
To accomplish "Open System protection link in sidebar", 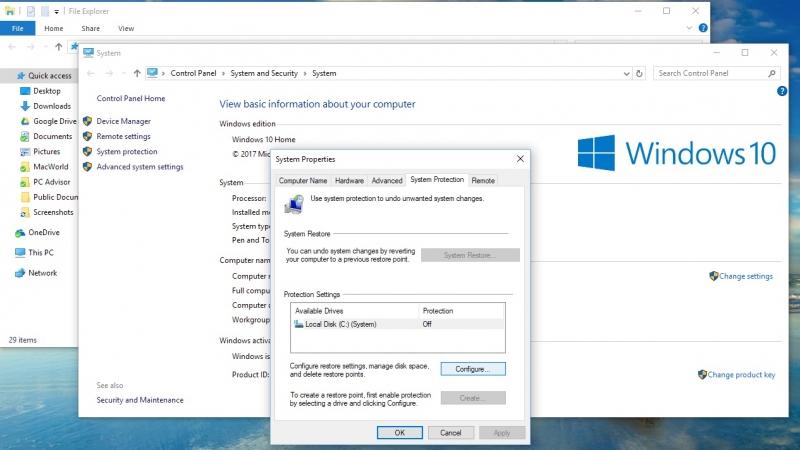I will (x=127, y=152).
